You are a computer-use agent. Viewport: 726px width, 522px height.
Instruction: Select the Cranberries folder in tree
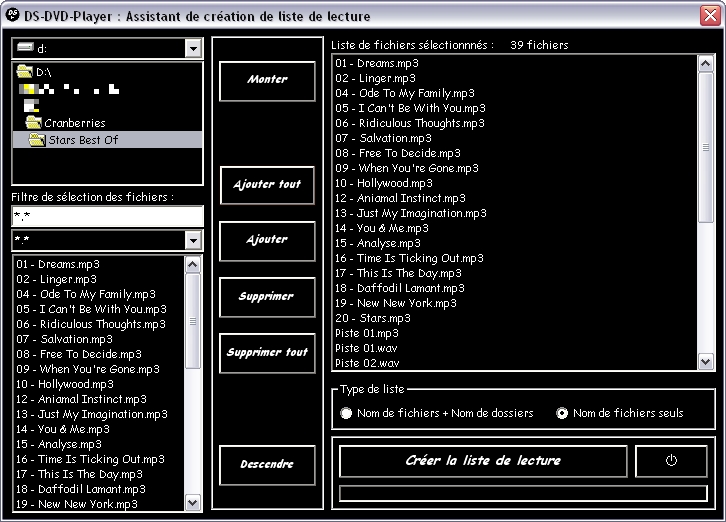point(75,123)
